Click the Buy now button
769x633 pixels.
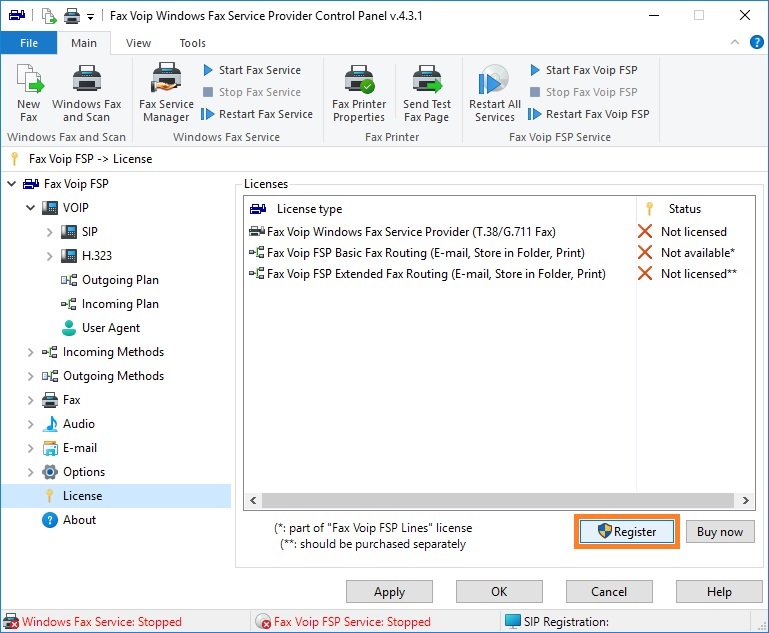point(719,532)
